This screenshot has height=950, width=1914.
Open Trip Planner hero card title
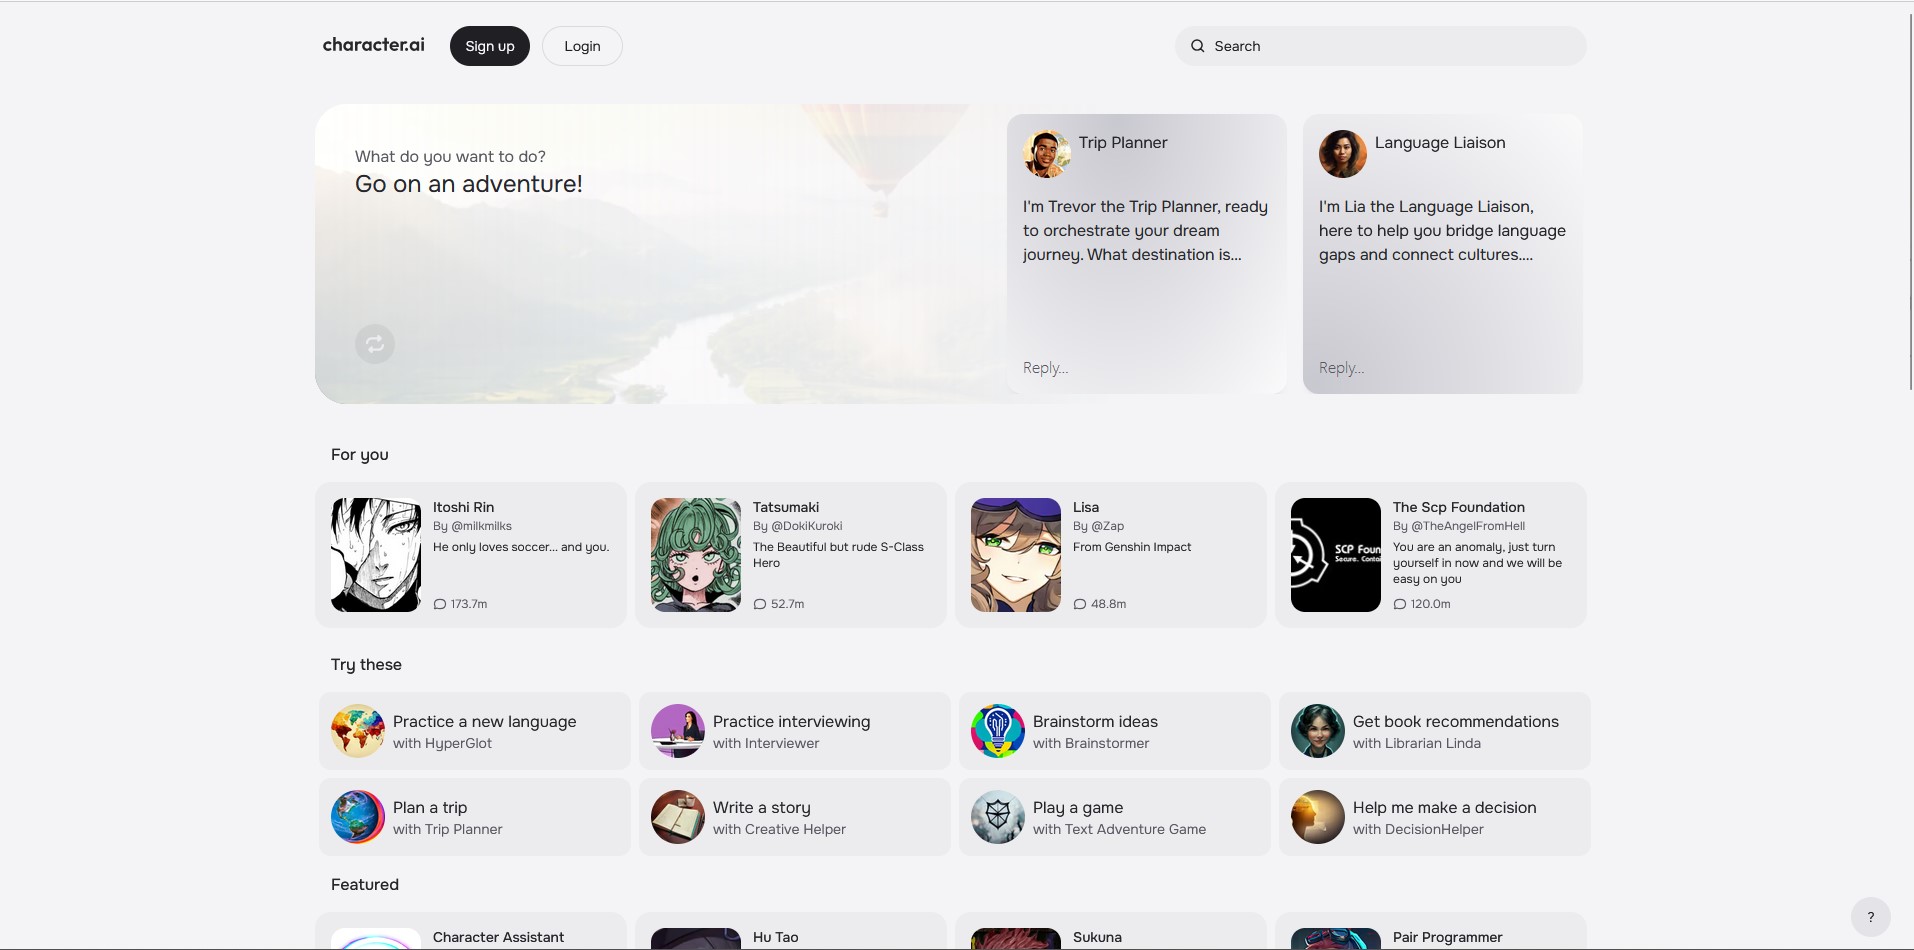[1123, 142]
